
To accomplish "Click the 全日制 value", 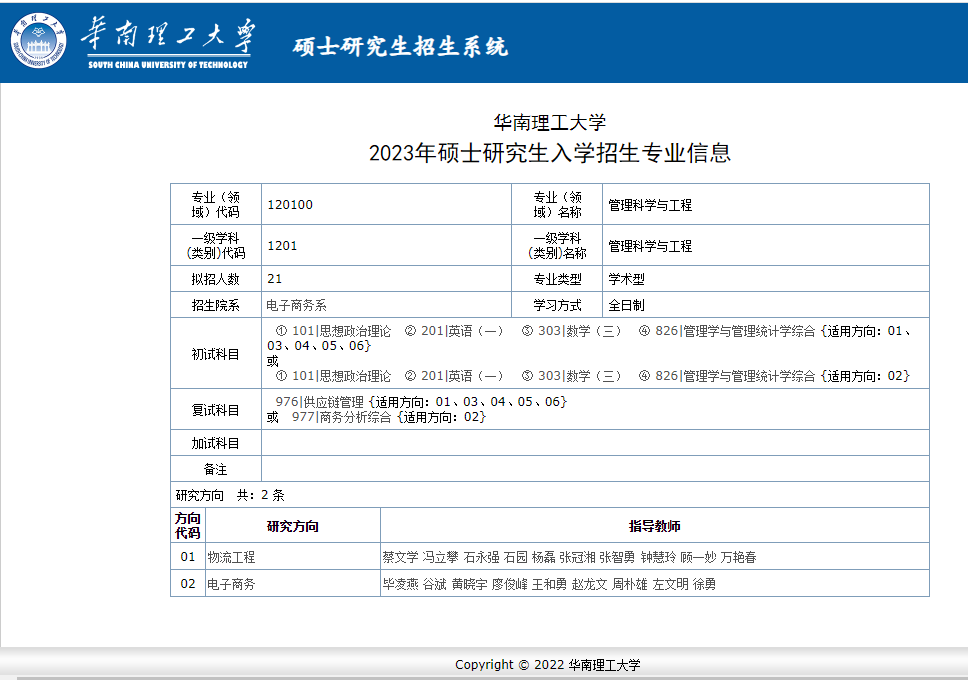I will (x=627, y=305).
